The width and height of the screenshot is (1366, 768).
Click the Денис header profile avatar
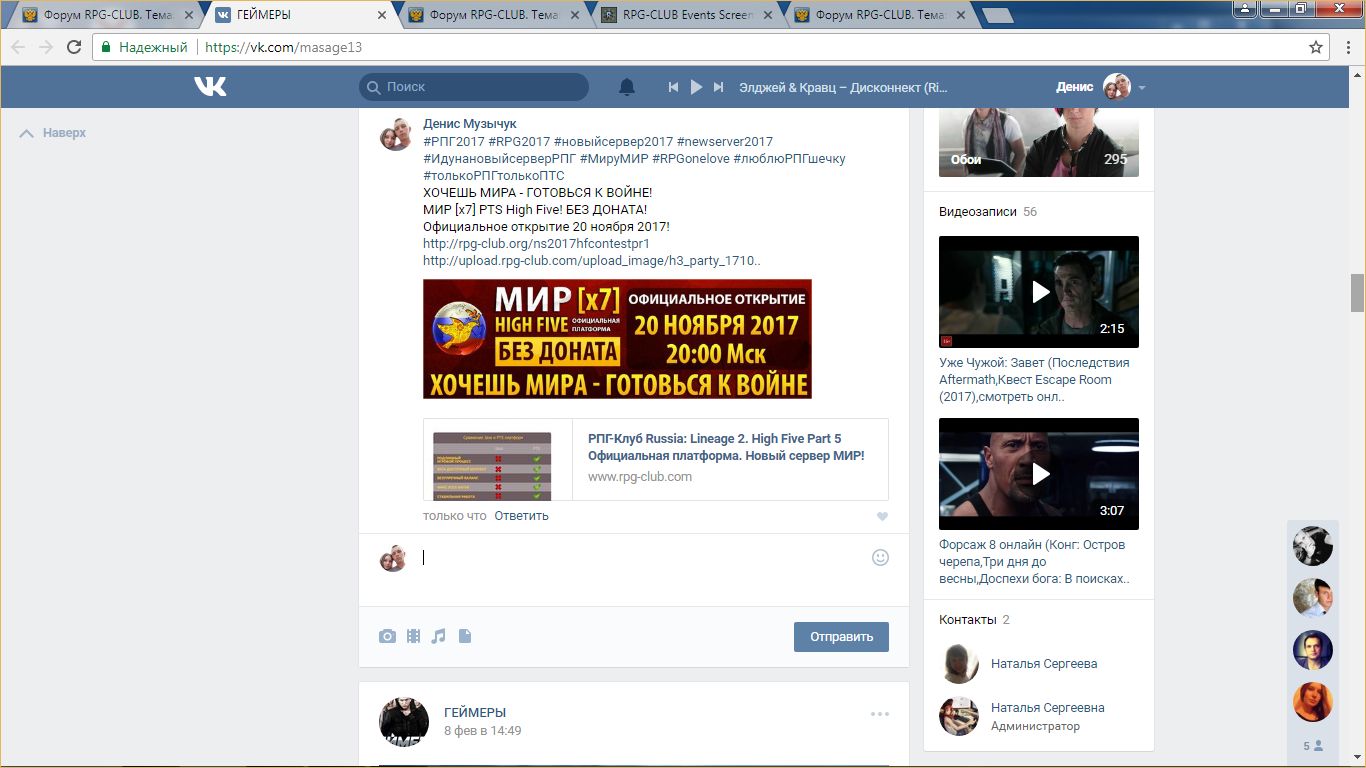pyautogui.click(x=1116, y=87)
